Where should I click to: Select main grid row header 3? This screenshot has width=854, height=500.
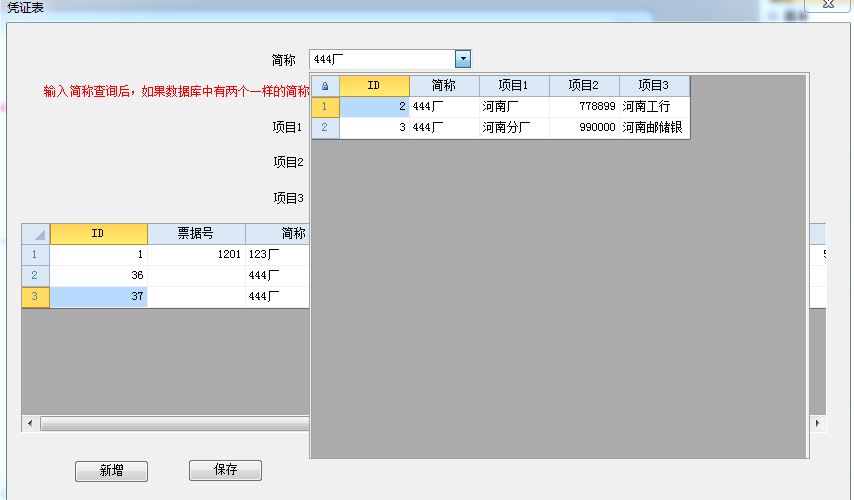tap(35, 297)
